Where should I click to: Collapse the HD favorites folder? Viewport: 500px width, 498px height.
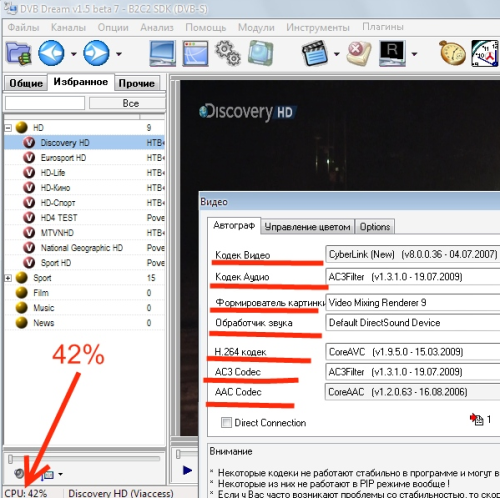pyautogui.click(x=8, y=128)
